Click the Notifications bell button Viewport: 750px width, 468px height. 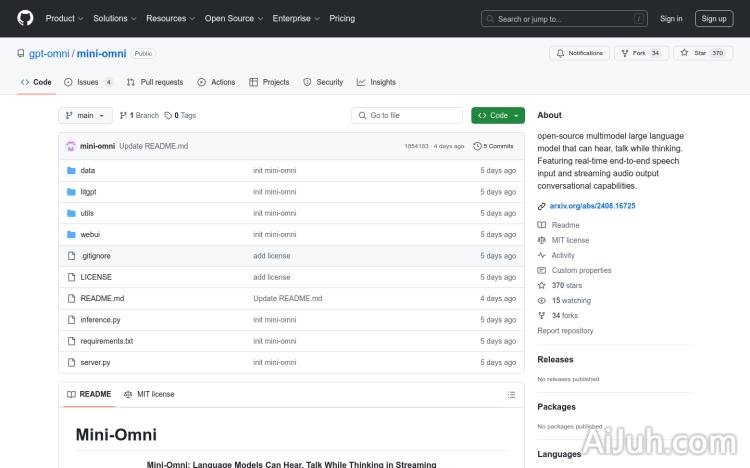(x=579, y=53)
